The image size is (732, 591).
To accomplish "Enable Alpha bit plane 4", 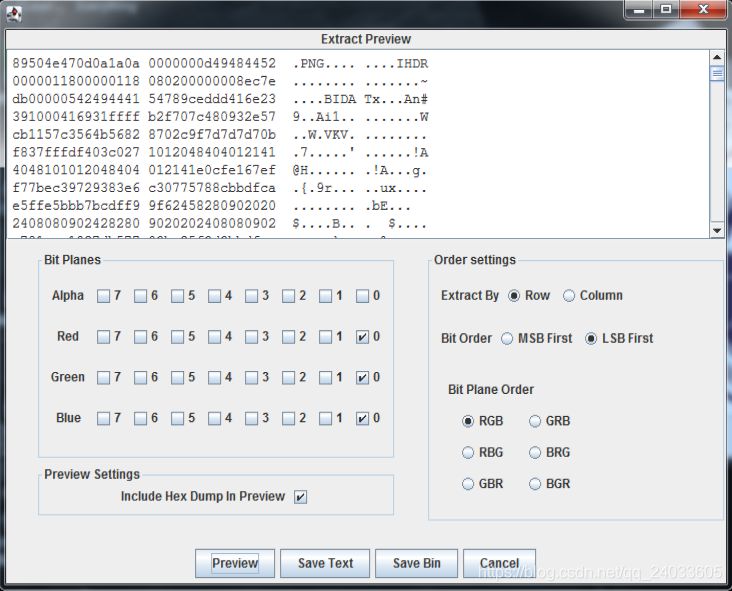I will [x=214, y=296].
